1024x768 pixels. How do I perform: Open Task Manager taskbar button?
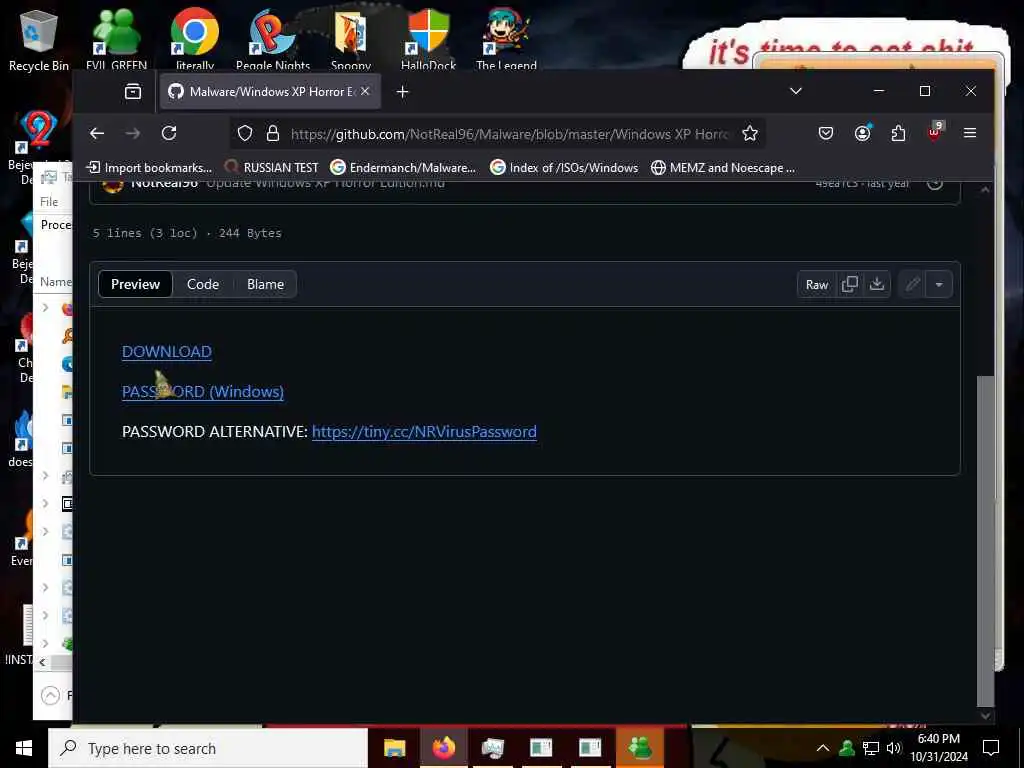point(492,748)
